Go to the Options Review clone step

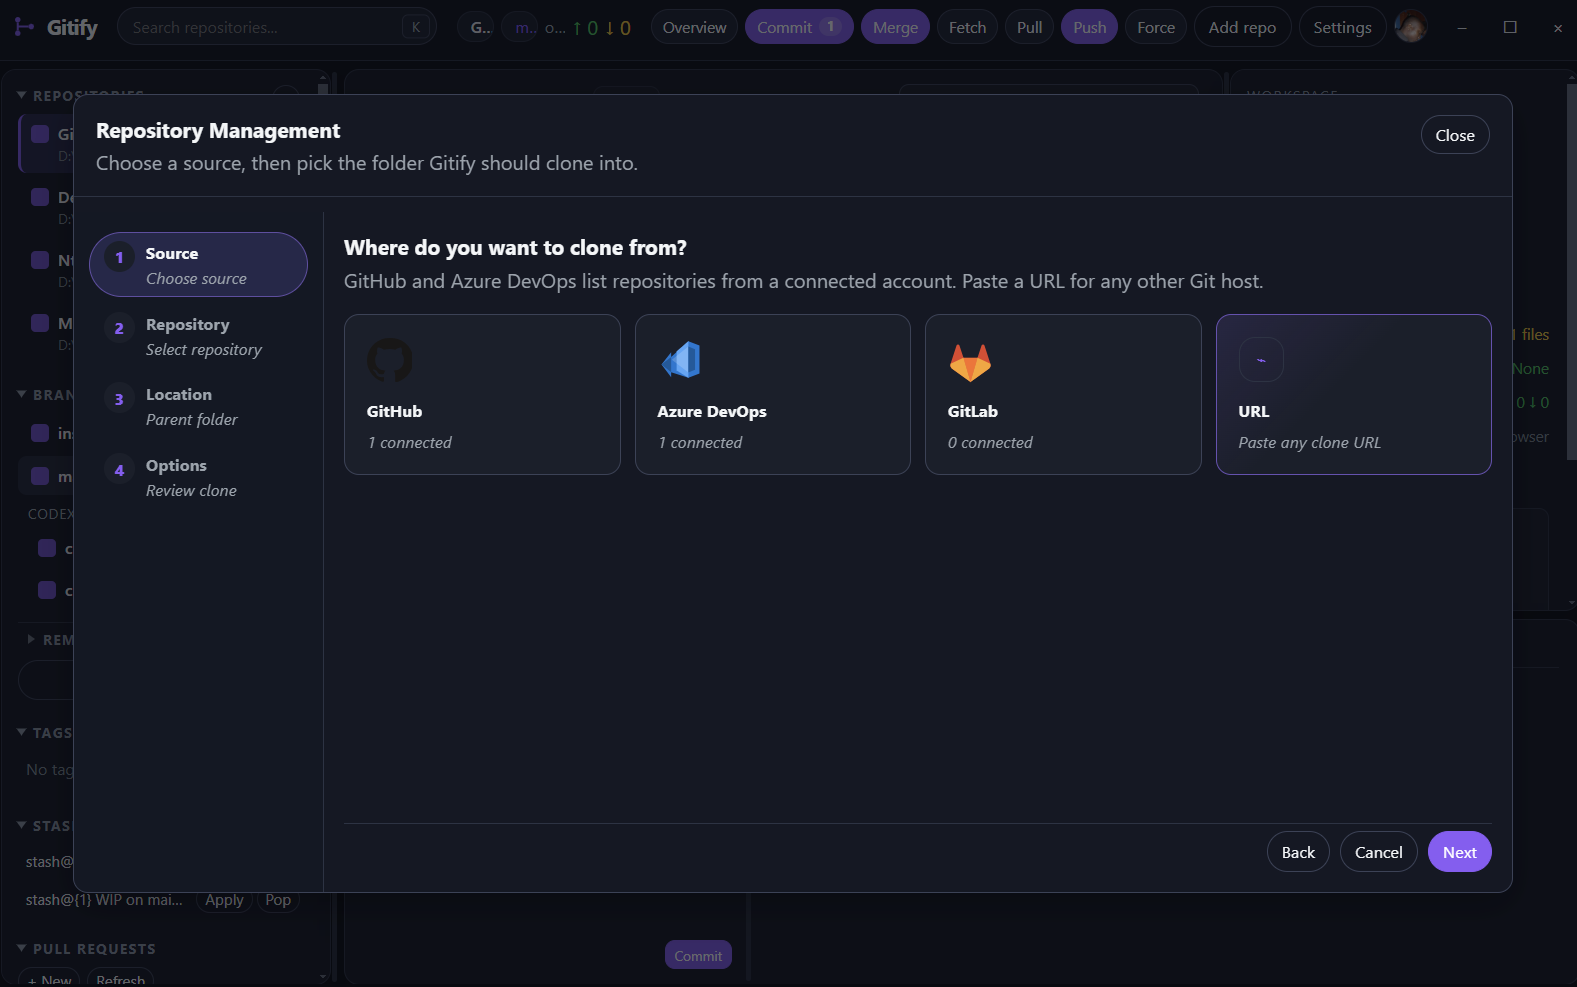coord(198,478)
